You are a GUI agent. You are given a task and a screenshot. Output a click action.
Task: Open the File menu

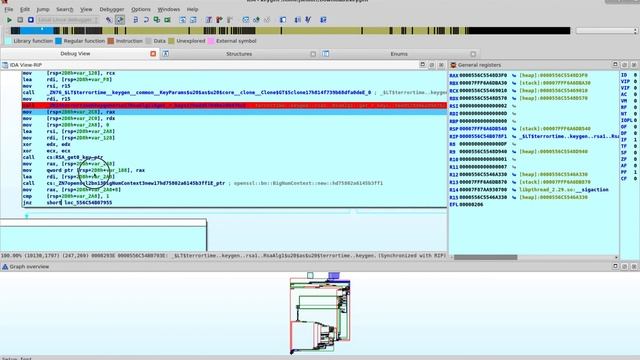tap(9, 9)
